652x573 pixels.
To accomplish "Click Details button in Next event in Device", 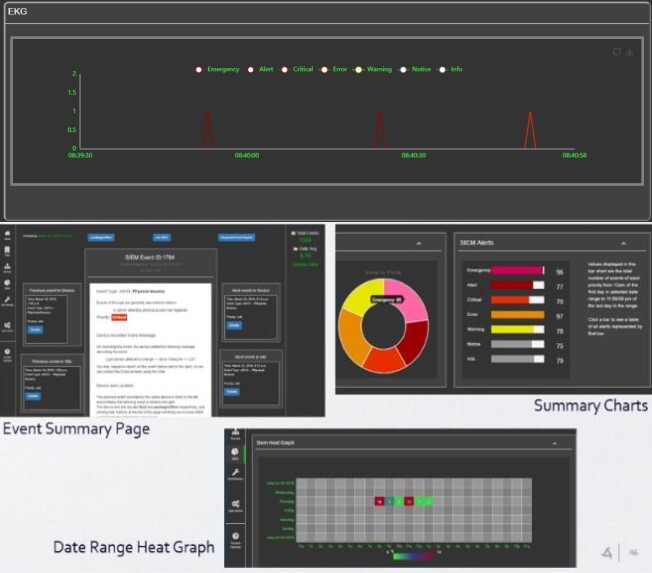I will 234,325.
